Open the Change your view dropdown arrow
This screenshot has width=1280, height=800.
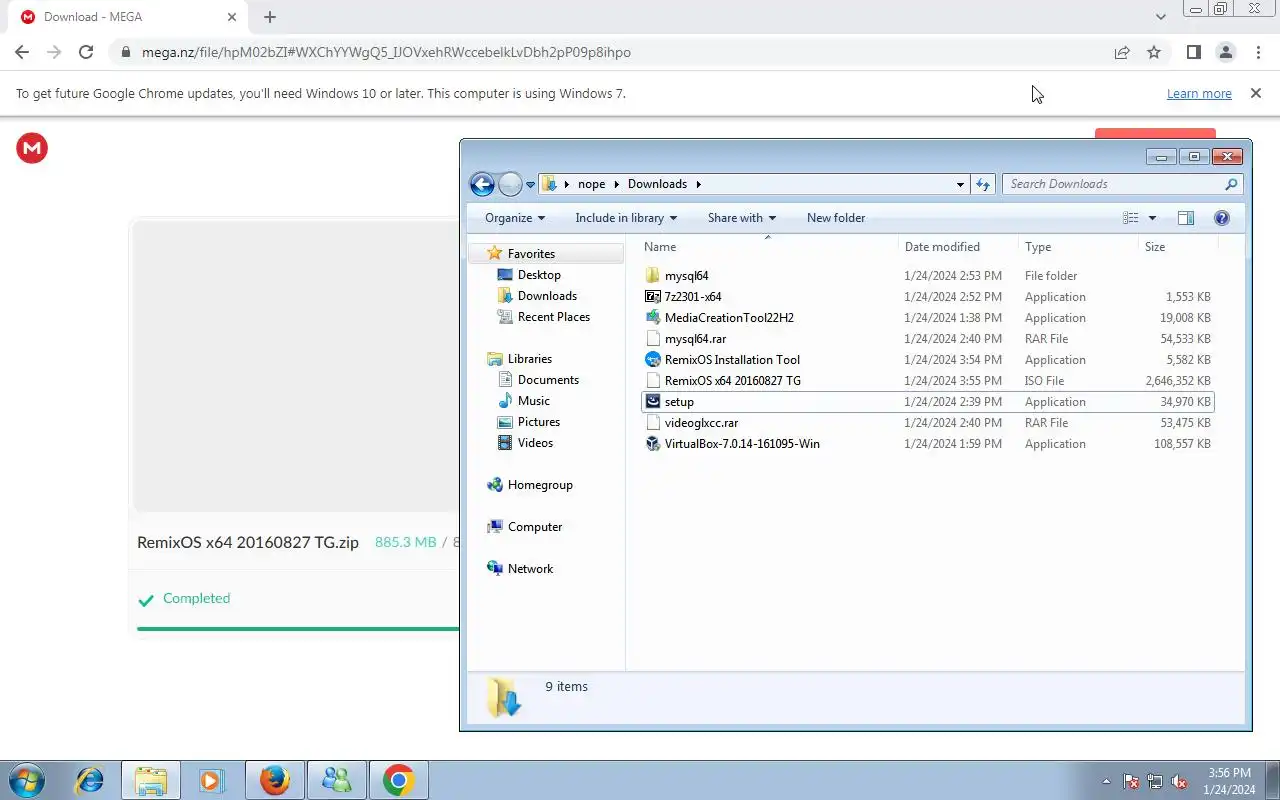pos(1152,218)
